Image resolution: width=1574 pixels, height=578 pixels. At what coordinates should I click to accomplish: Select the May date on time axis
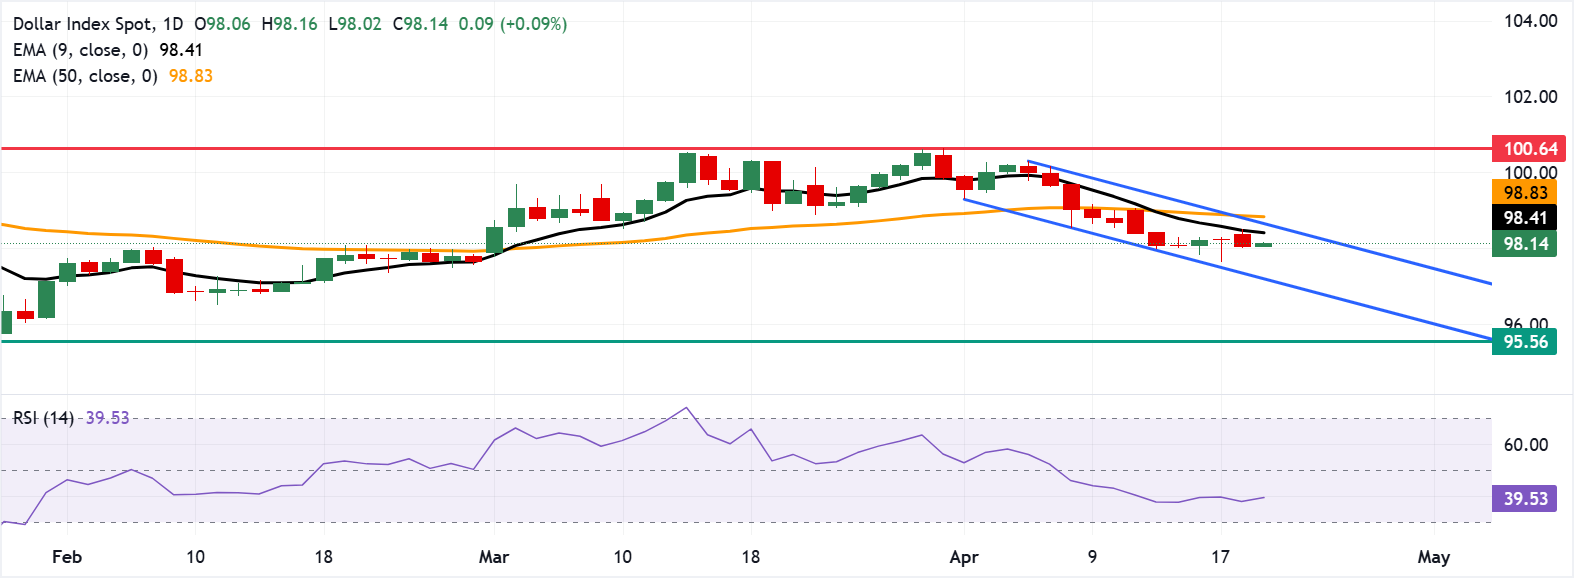pyautogui.click(x=1433, y=557)
